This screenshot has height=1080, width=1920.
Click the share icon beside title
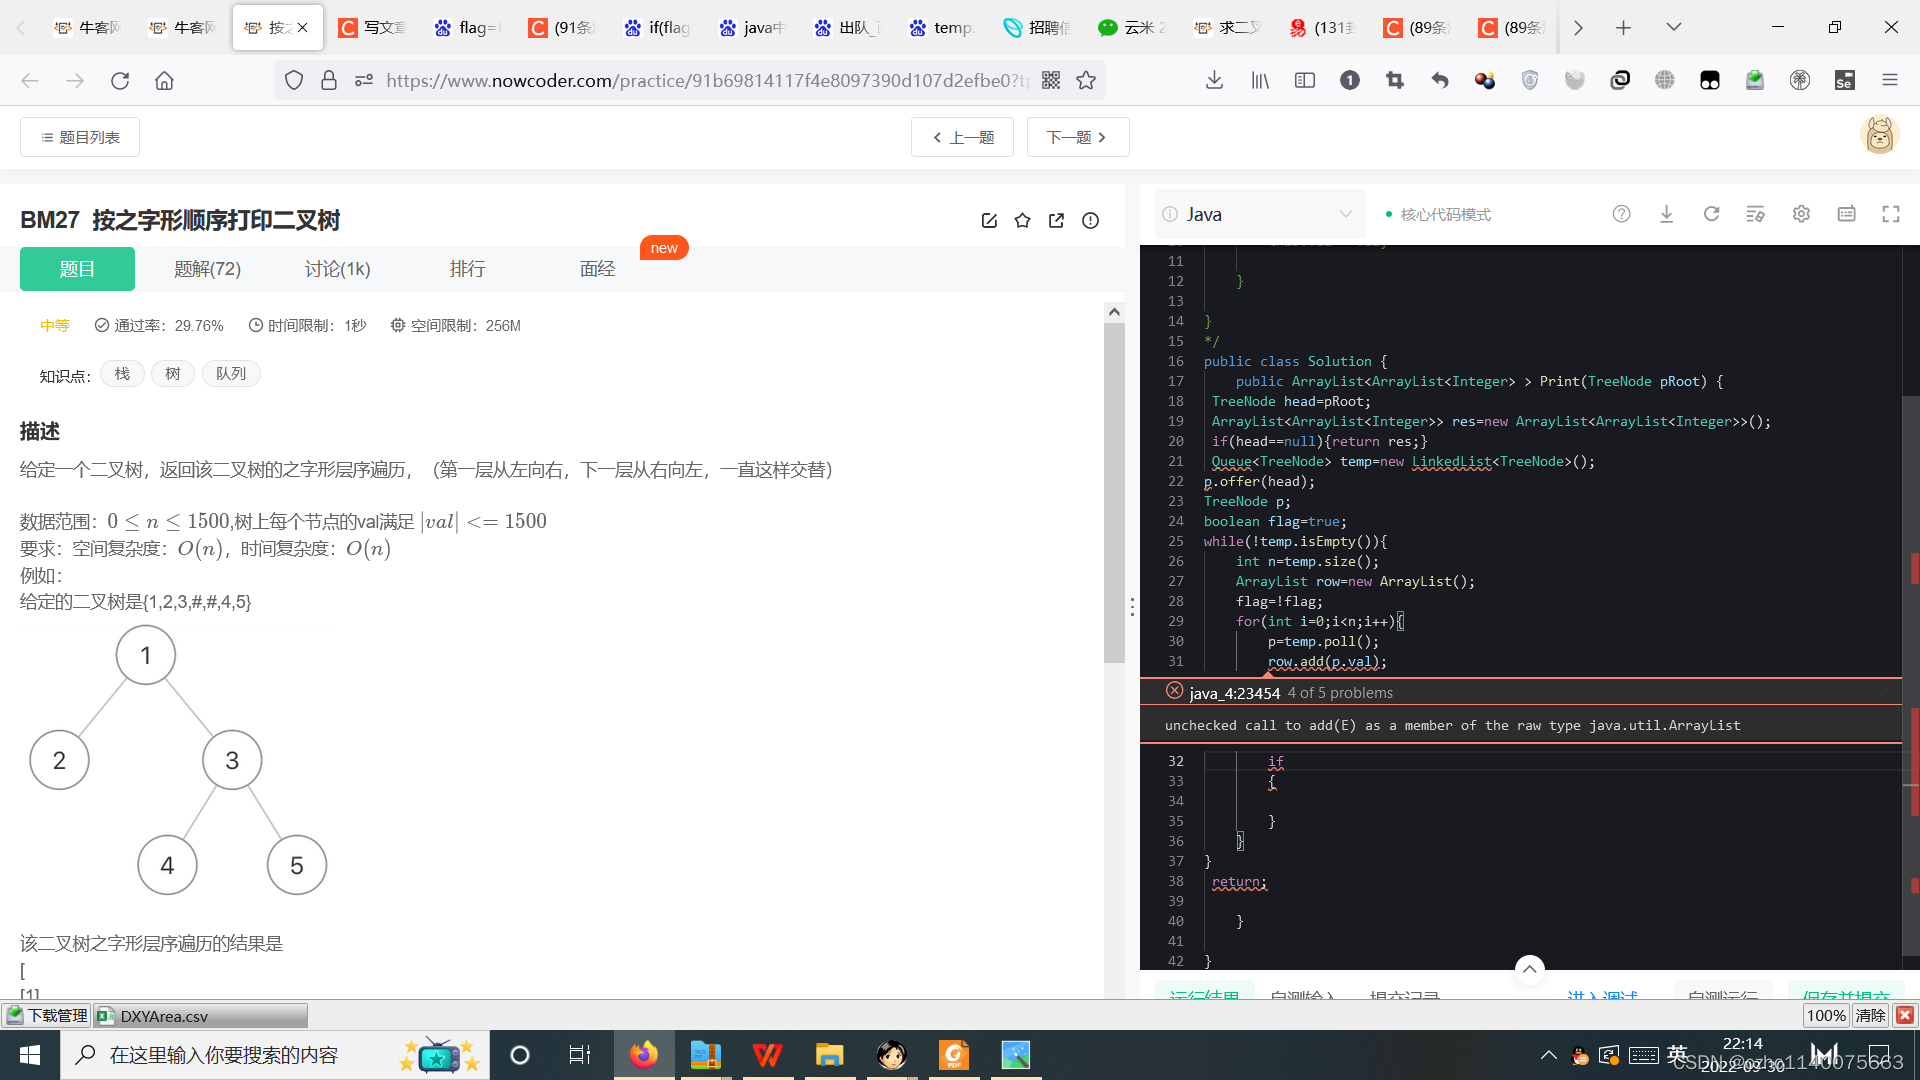(1056, 221)
